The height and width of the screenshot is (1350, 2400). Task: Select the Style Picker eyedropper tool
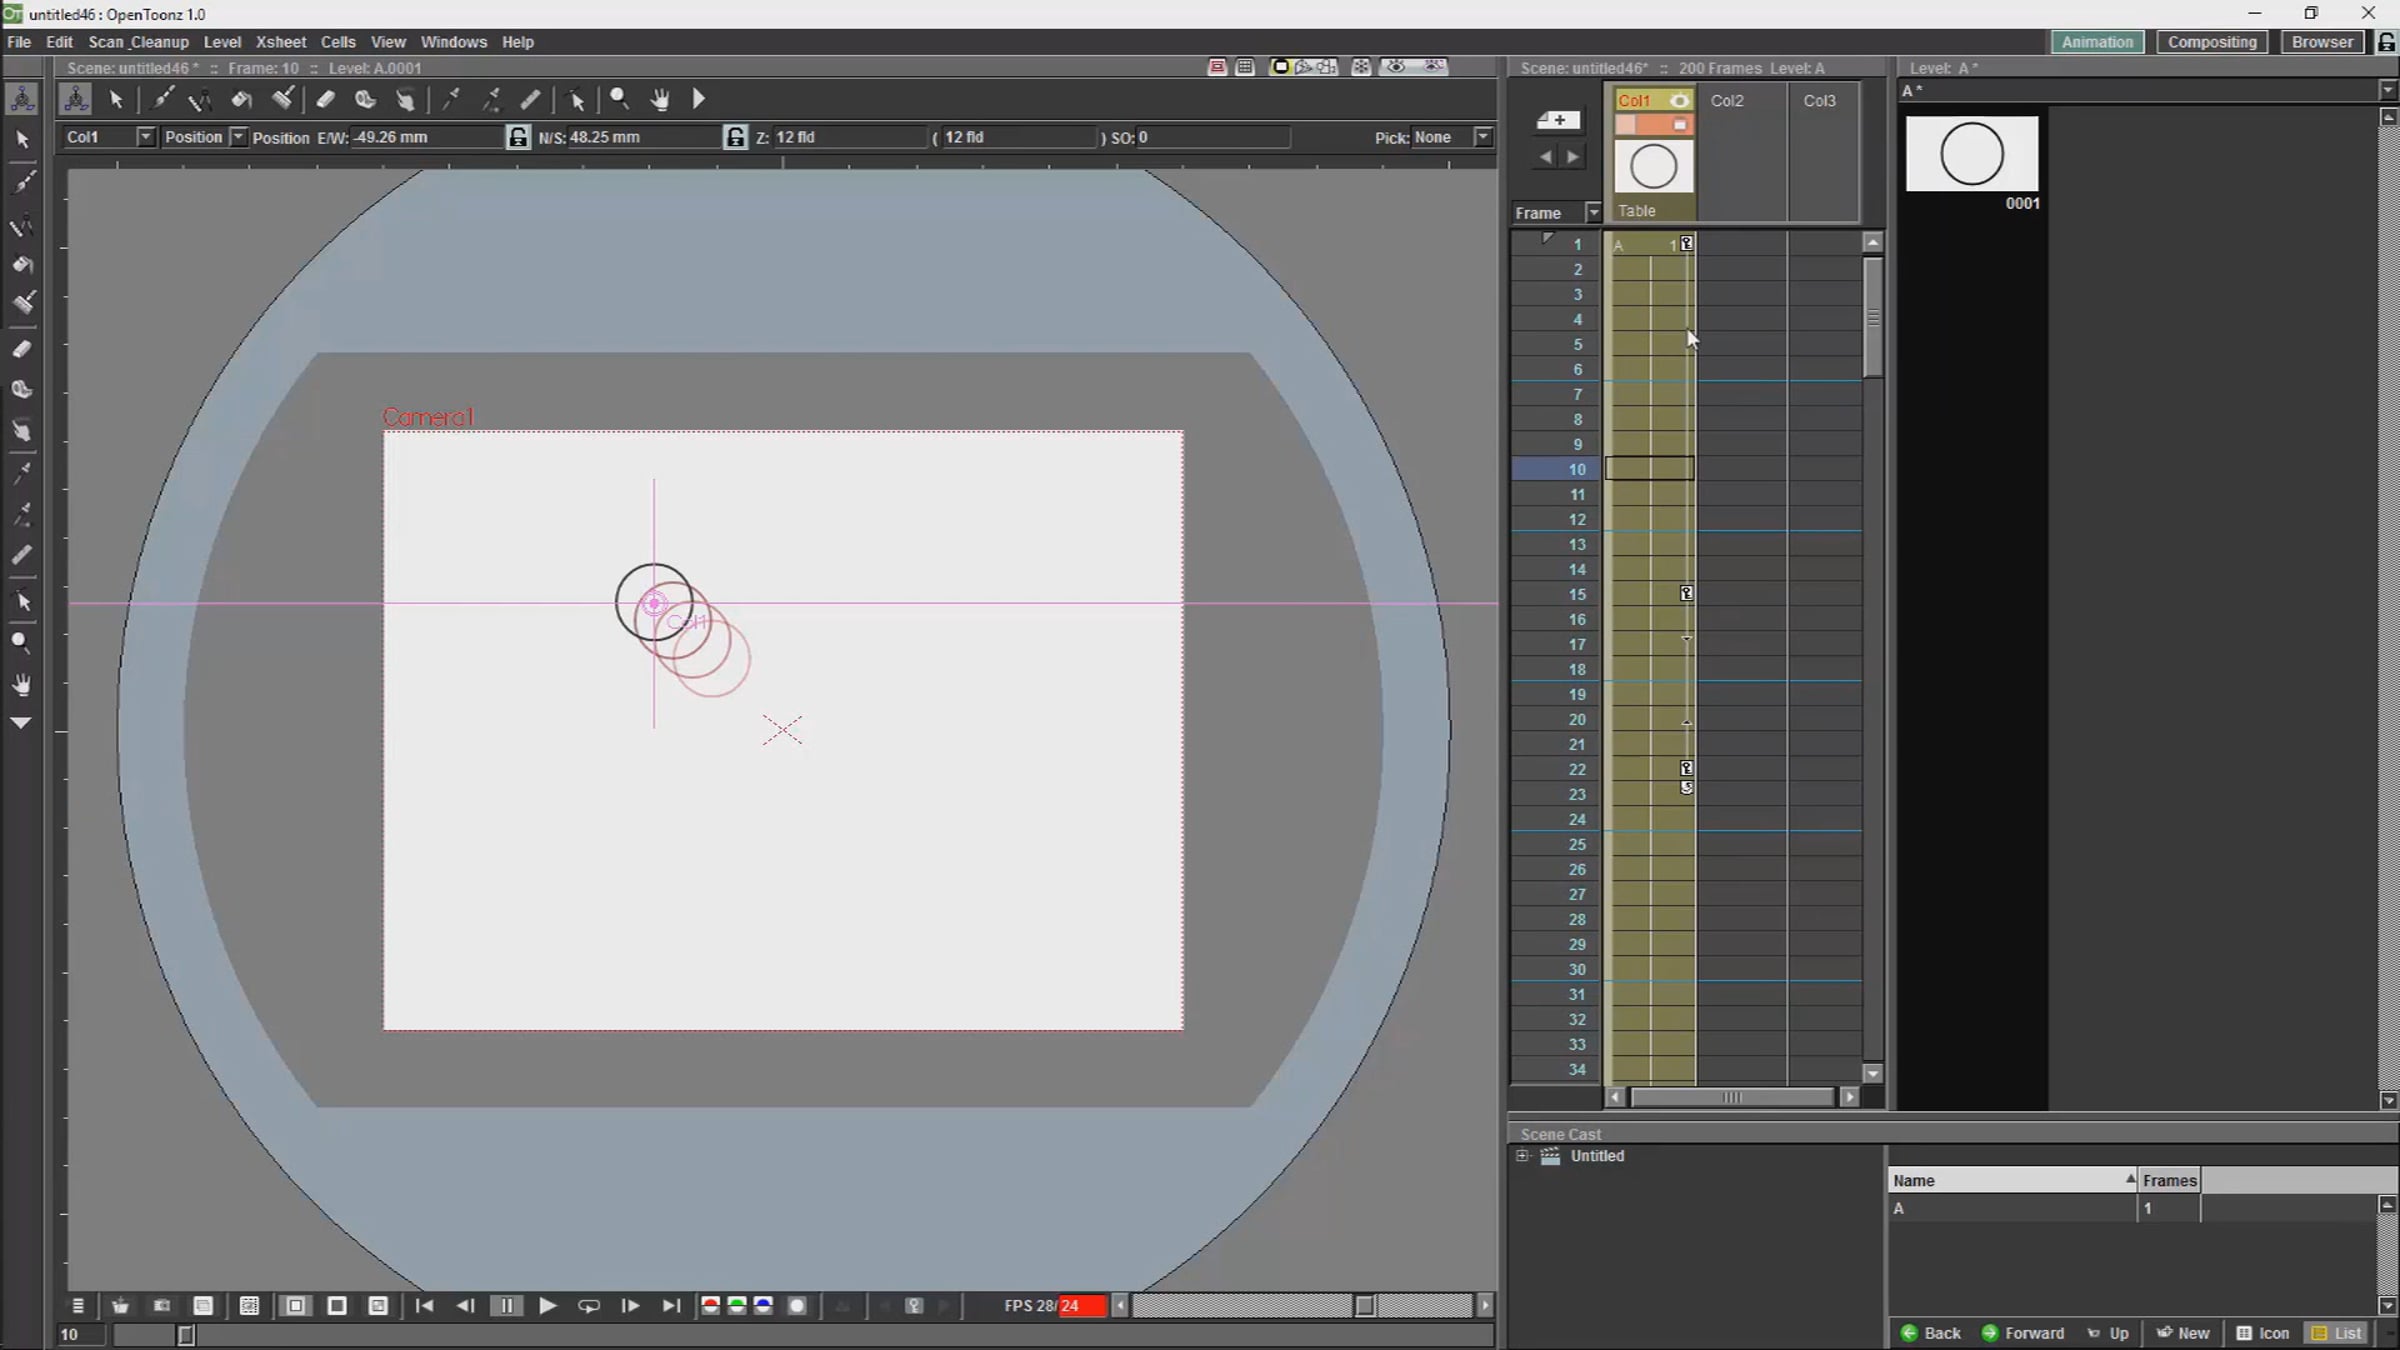[x=452, y=99]
